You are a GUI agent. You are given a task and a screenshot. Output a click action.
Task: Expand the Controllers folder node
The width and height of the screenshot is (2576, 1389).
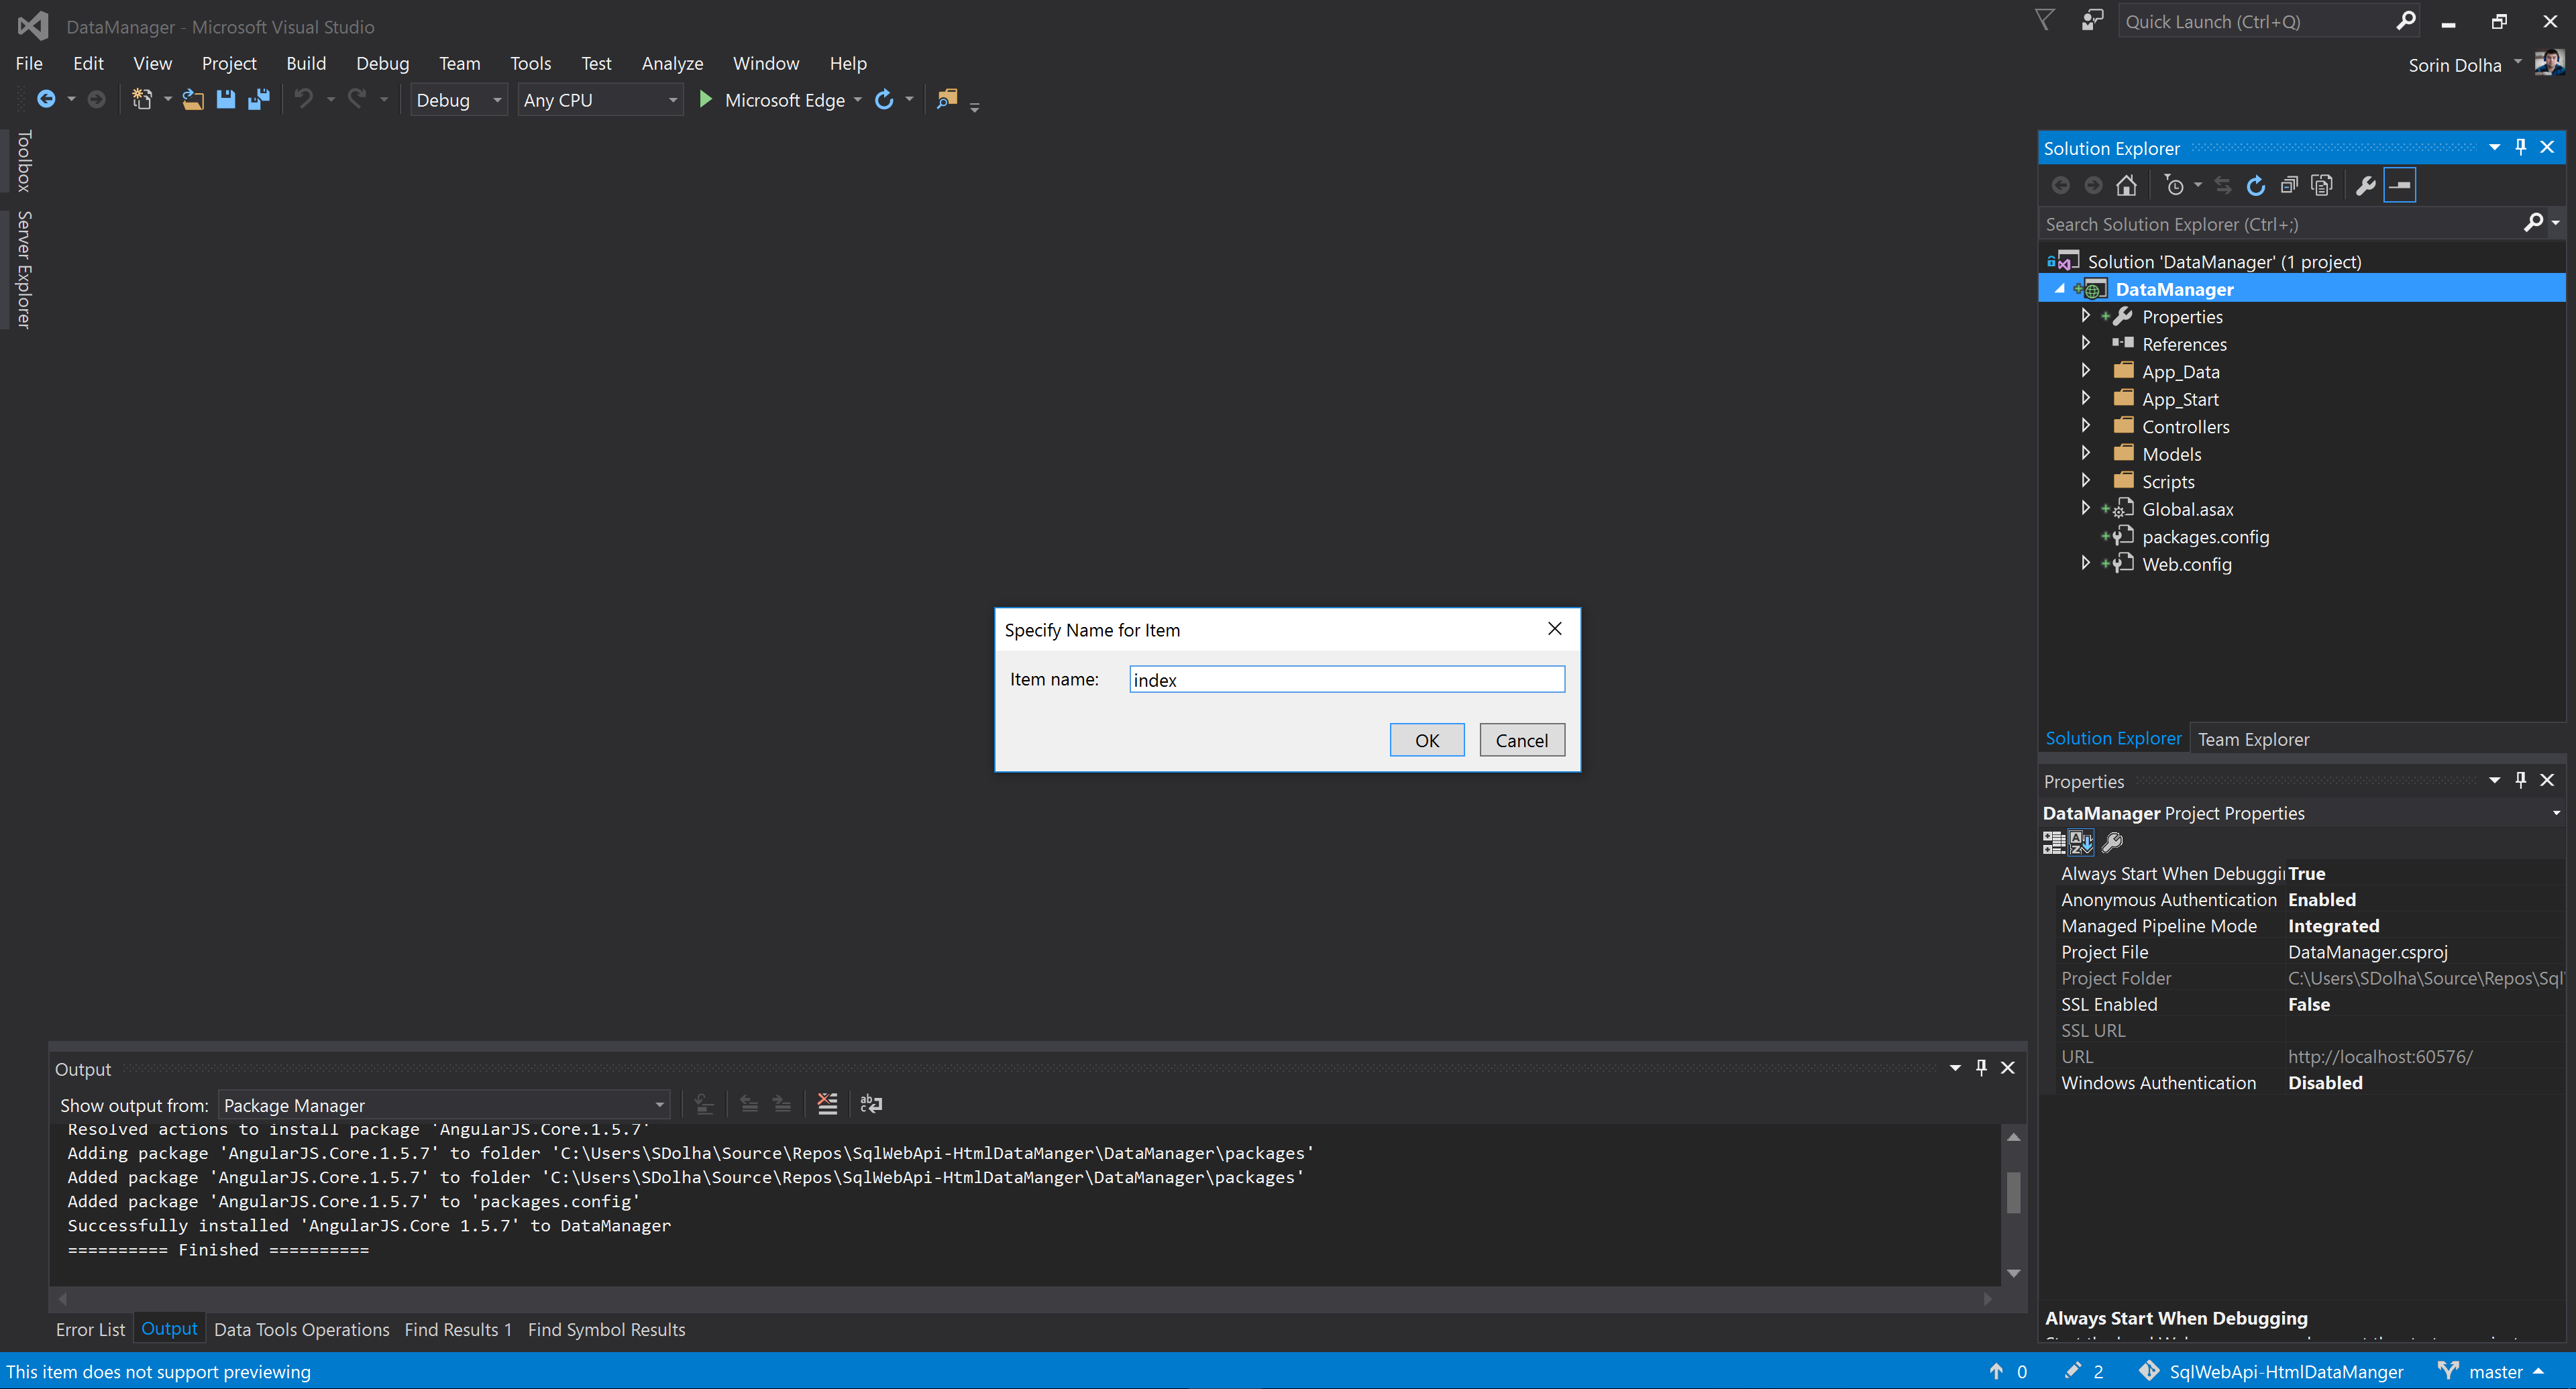(2086, 426)
